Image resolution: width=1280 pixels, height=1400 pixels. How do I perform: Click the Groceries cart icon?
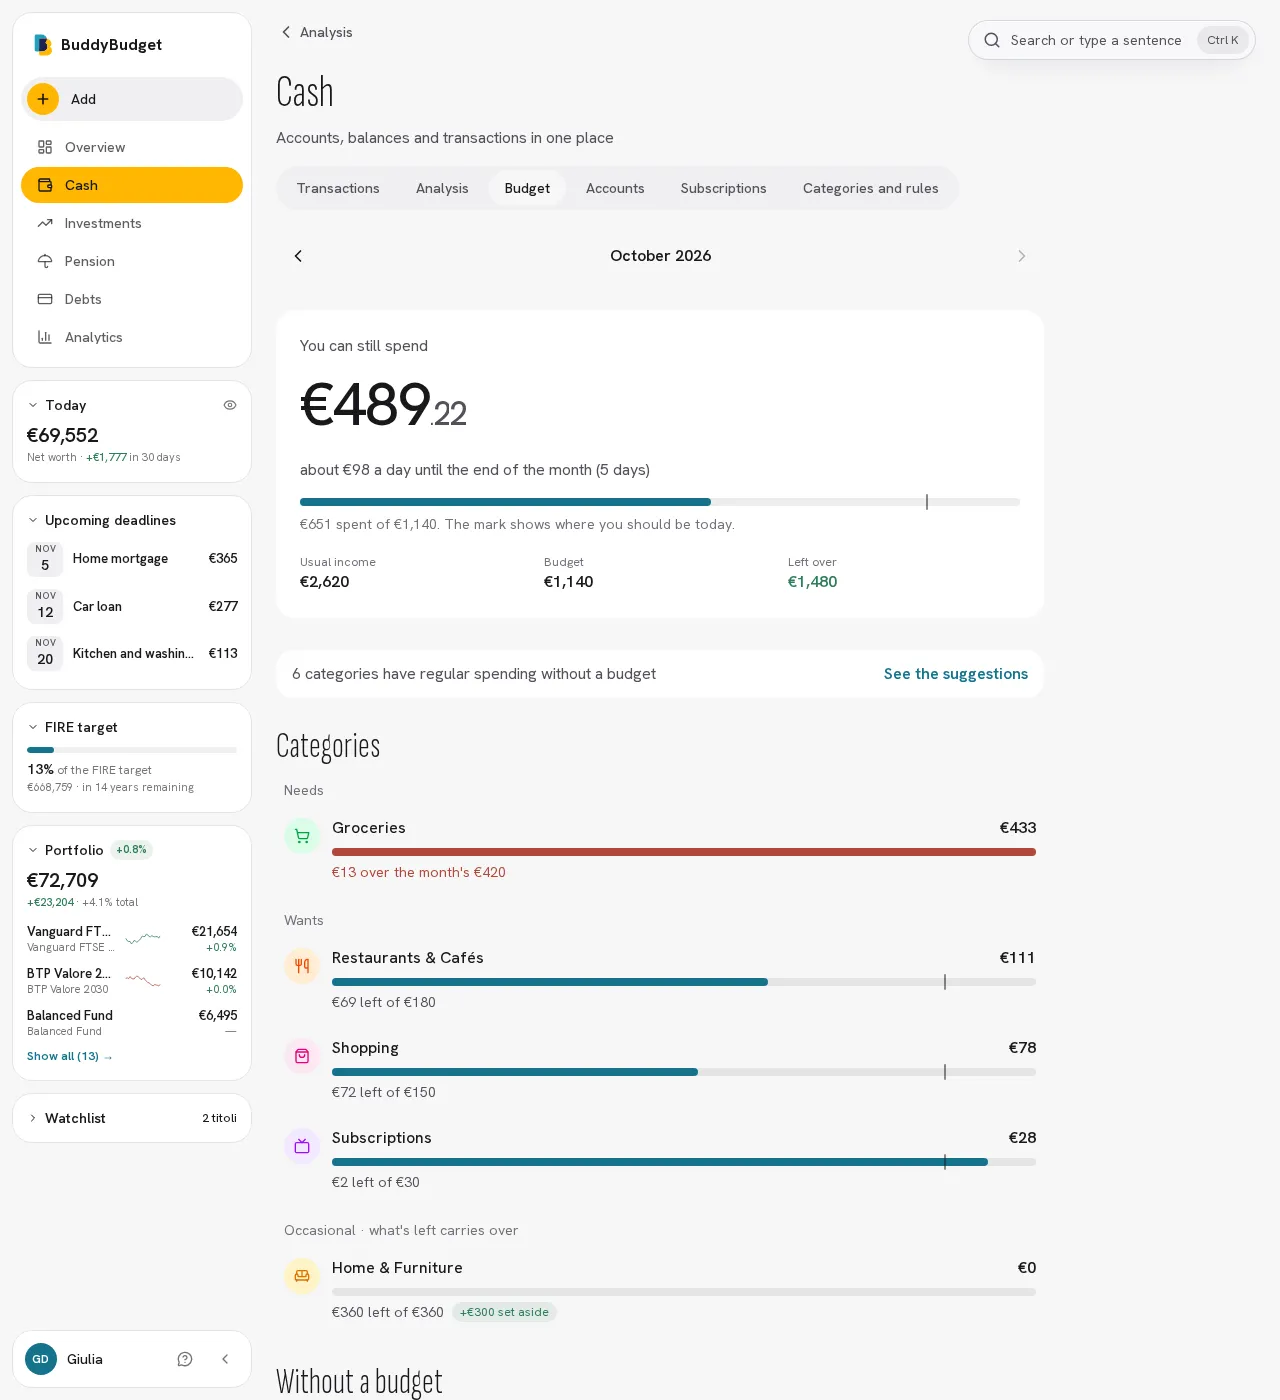coord(302,836)
